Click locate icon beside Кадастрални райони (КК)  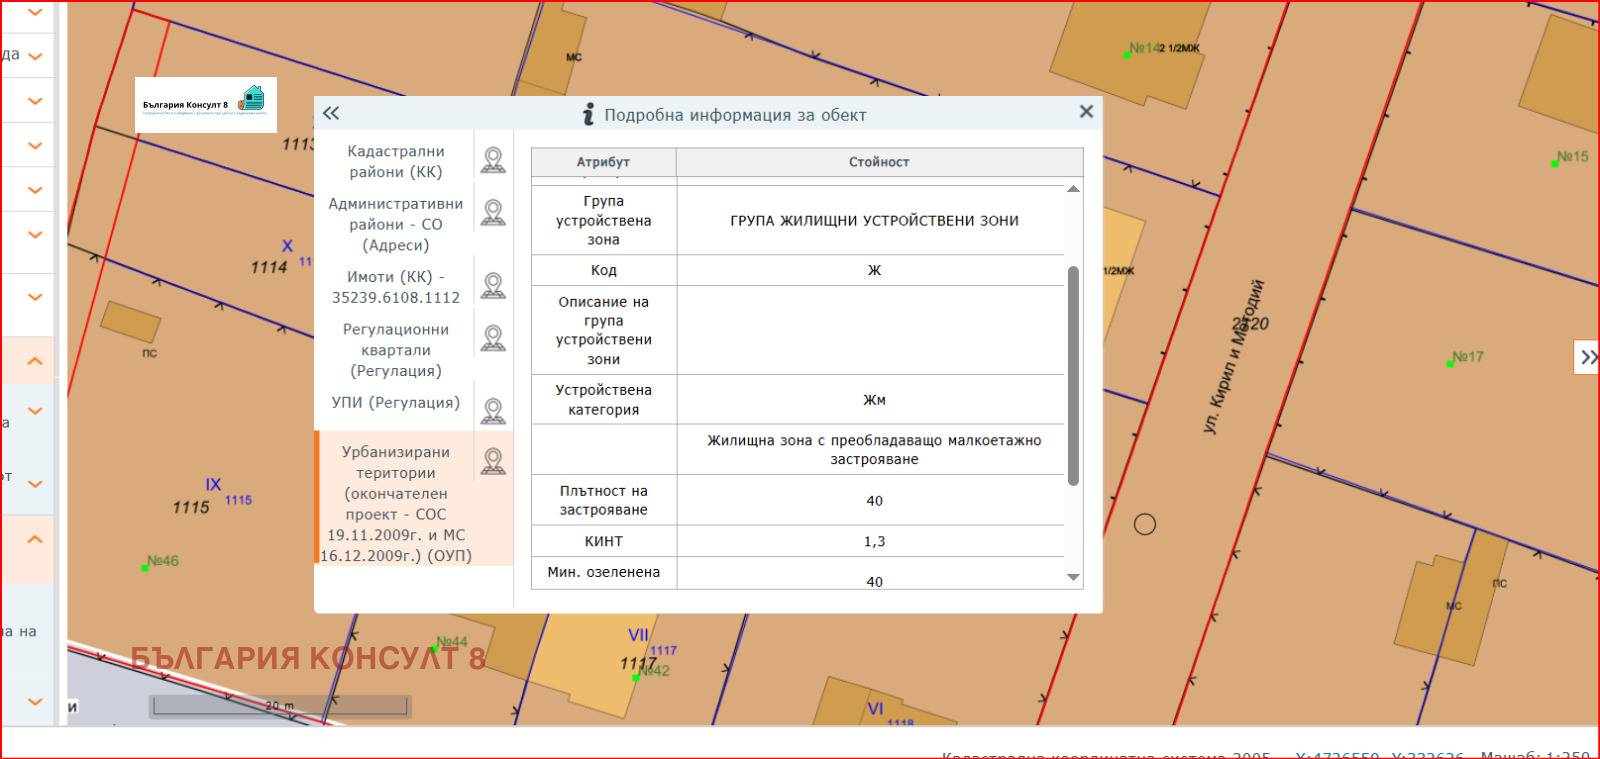pyautogui.click(x=493, y=160)
